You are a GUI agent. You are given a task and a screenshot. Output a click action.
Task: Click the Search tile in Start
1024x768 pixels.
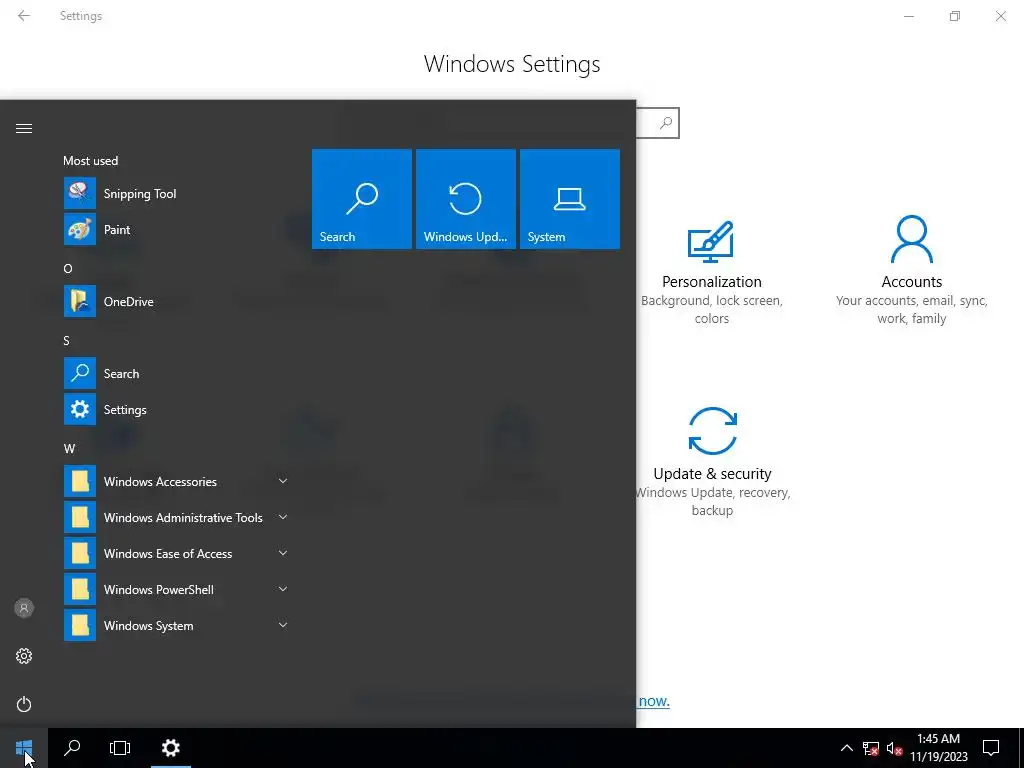click(x=362, y=199)
